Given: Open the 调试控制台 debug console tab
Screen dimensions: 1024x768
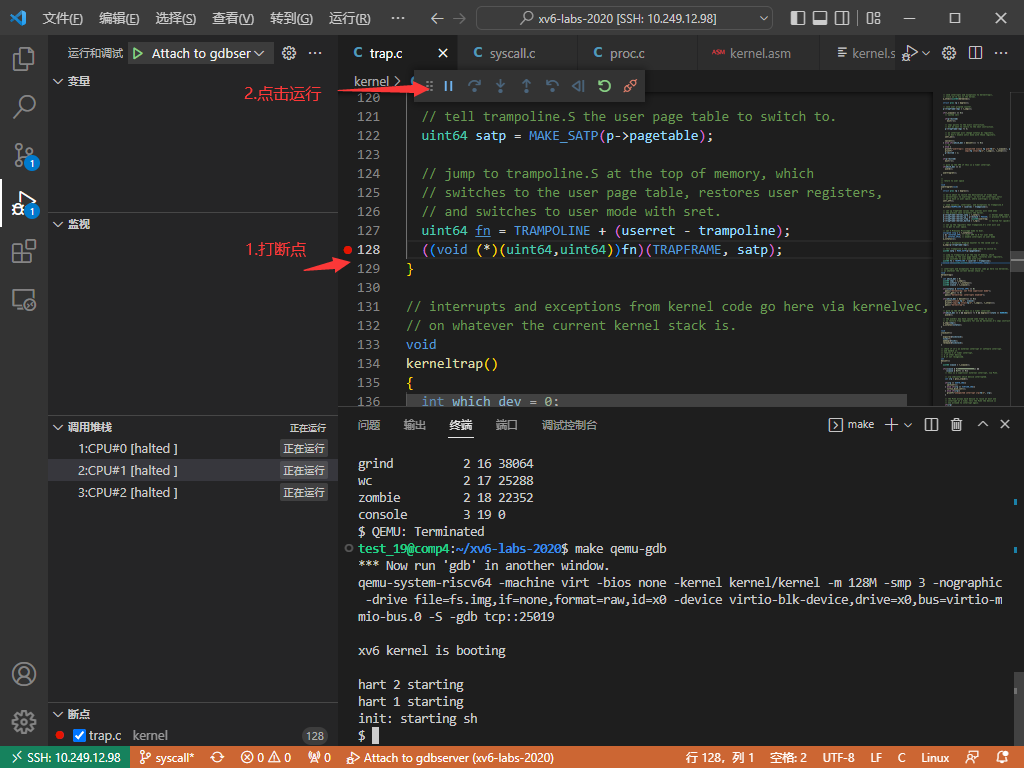Looking at the screenshot, I should (569, 425).
